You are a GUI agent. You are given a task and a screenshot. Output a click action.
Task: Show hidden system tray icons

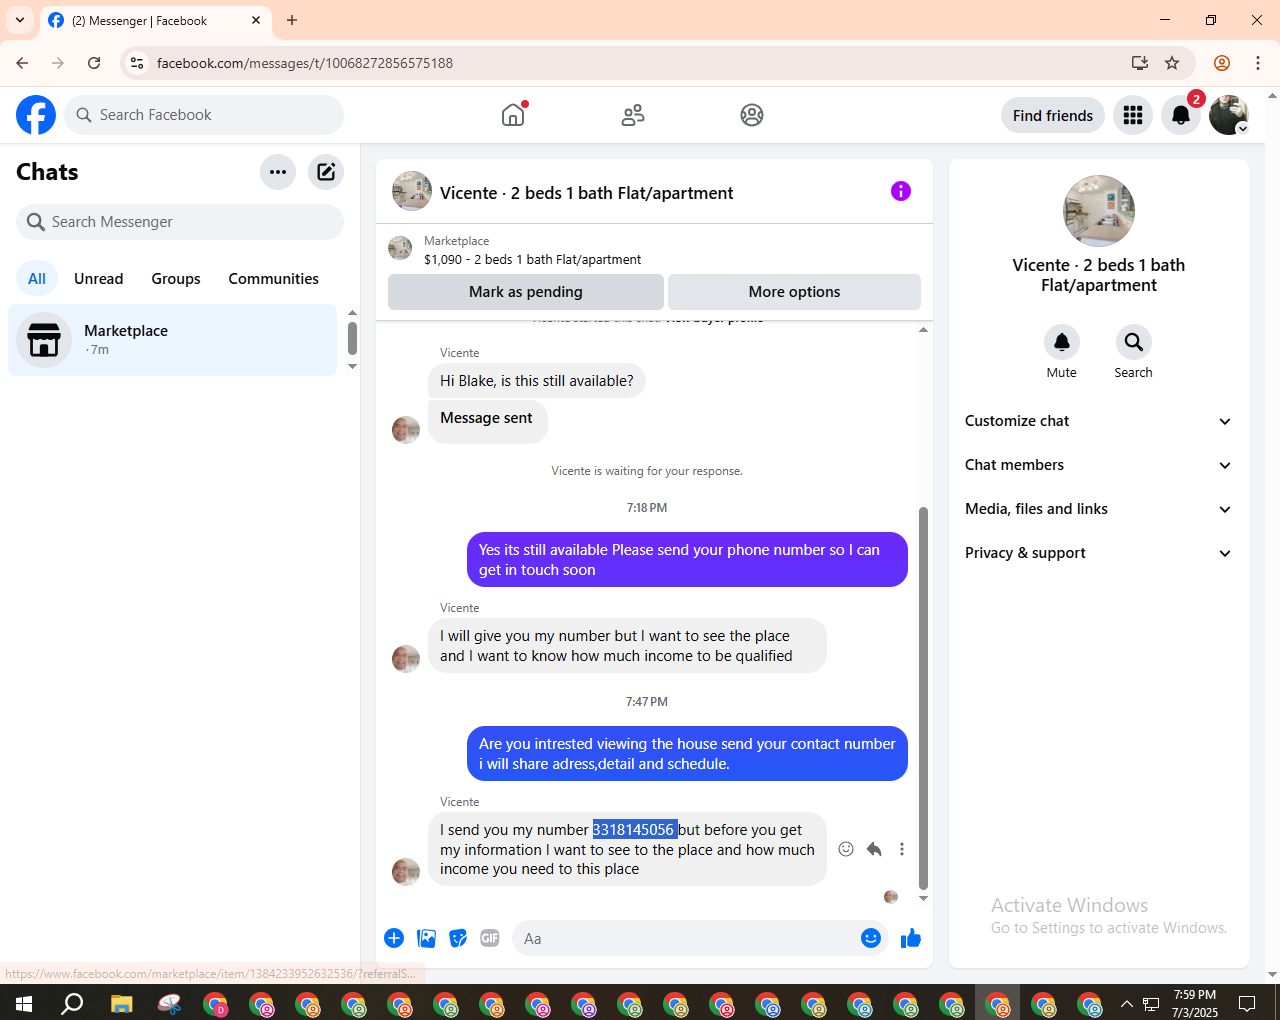click(x=1127, y=1004)
